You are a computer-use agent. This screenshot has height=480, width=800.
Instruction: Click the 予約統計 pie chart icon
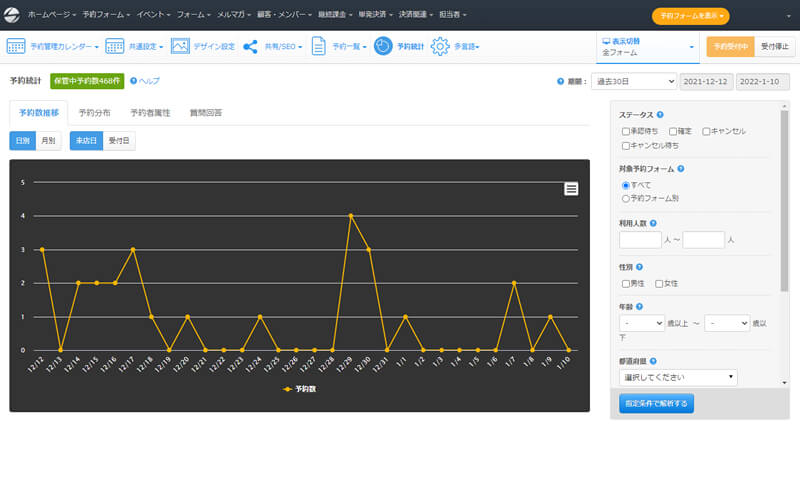[383, 46]
